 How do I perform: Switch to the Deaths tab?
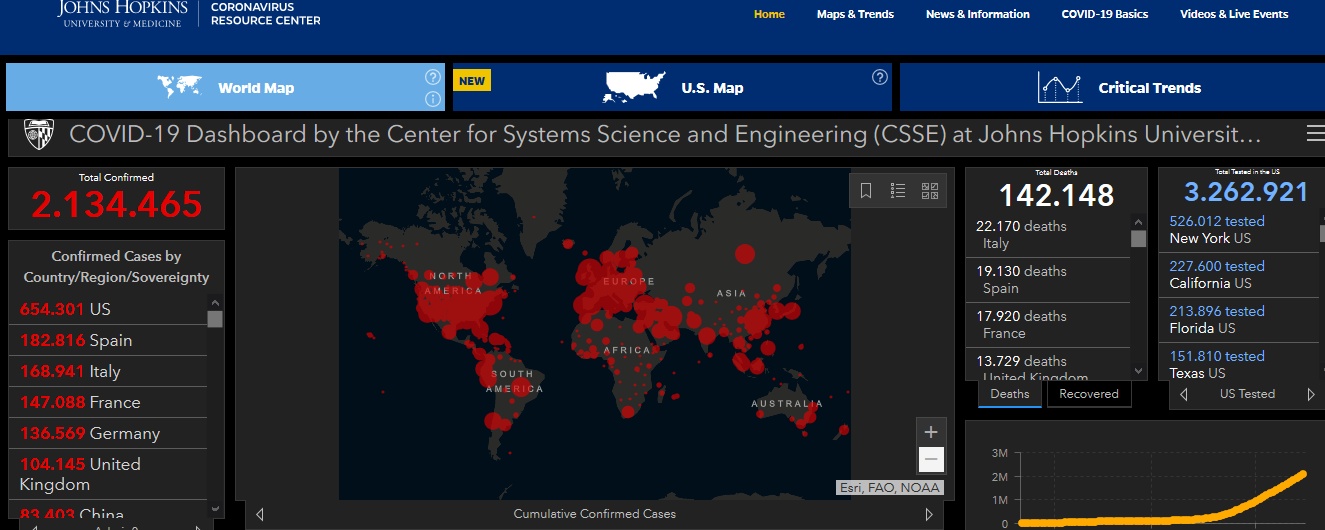pos(1010,394)
